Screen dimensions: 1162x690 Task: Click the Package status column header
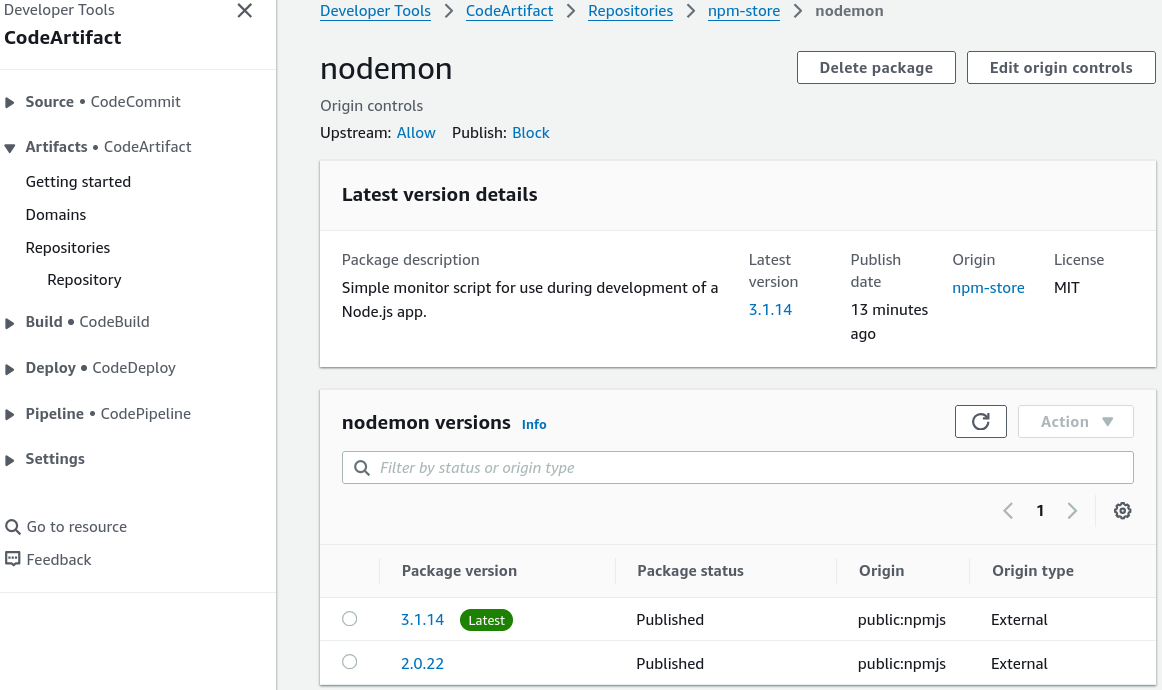(690, 571)
